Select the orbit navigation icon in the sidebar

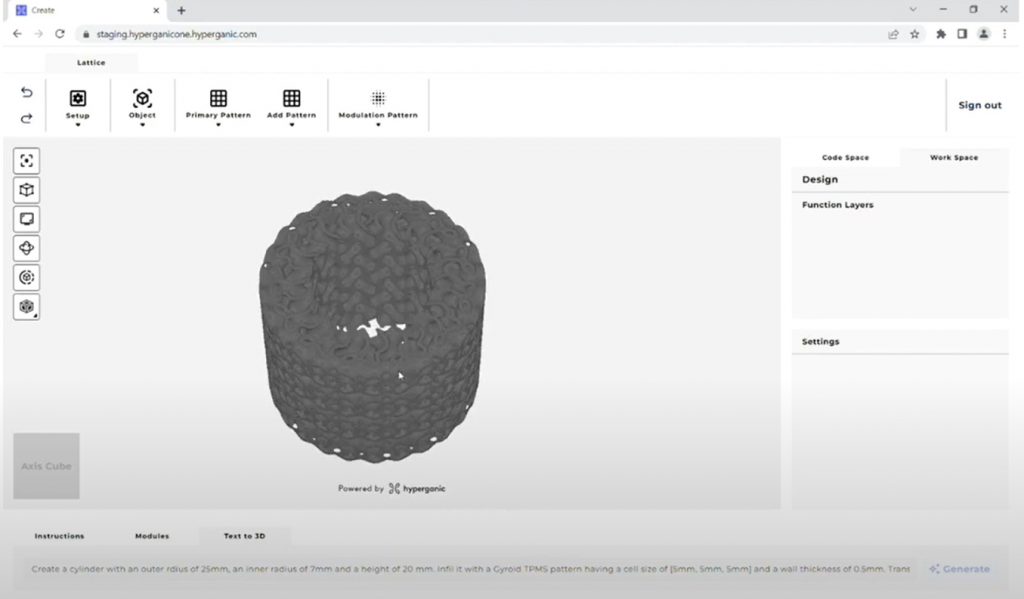point(26,248)
